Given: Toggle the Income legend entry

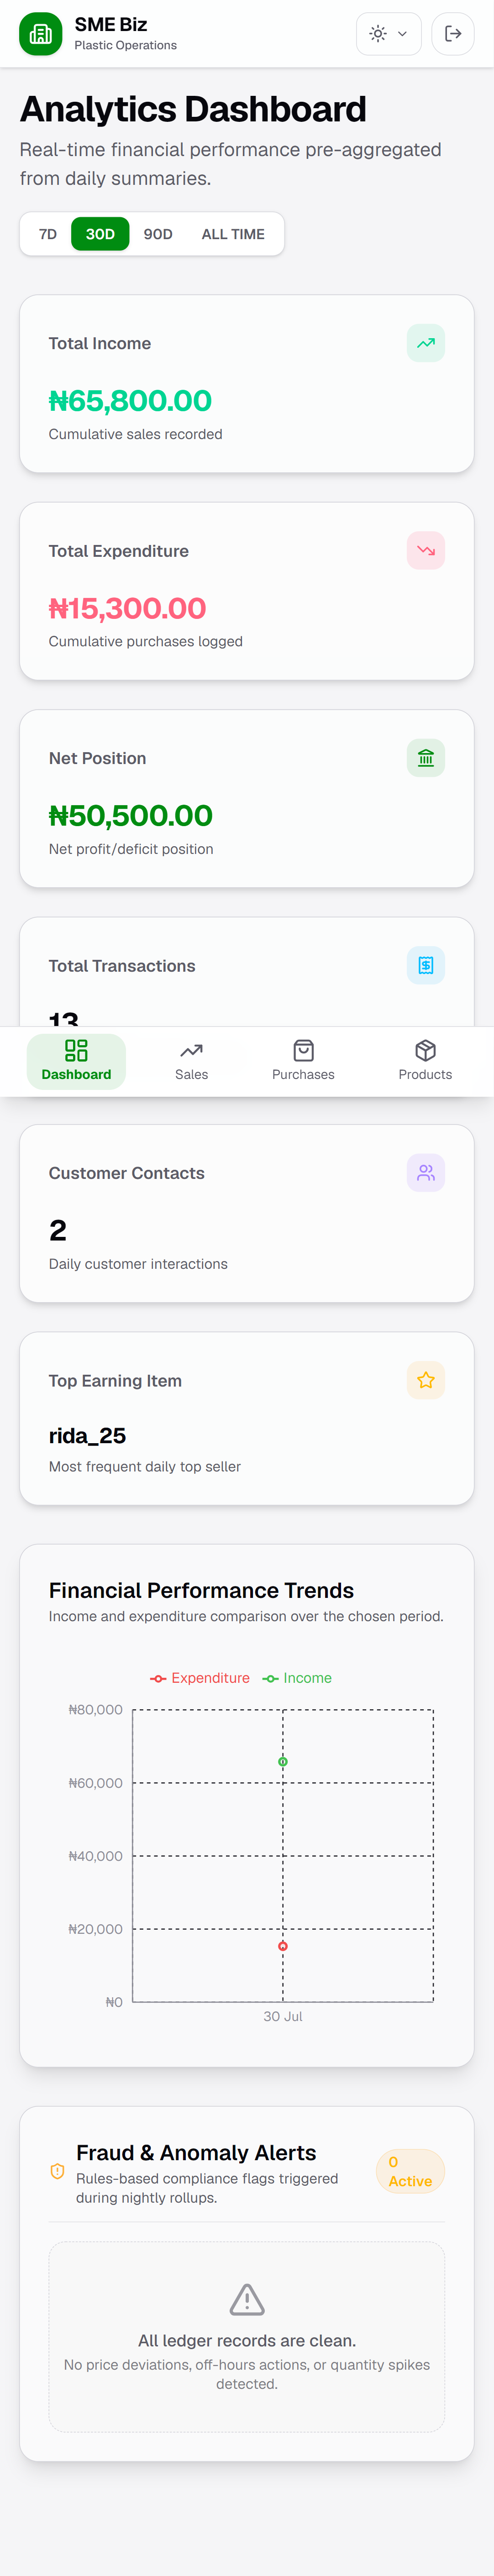Looking at the screenshot, I should coord(297,1678).
